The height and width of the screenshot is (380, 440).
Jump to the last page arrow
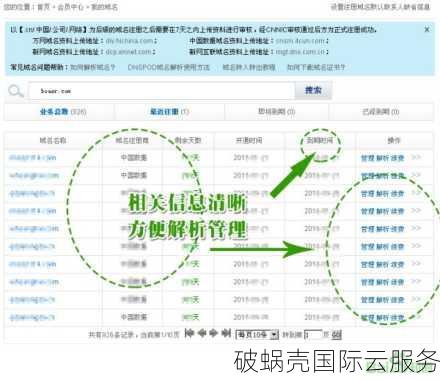coord(226,333)
